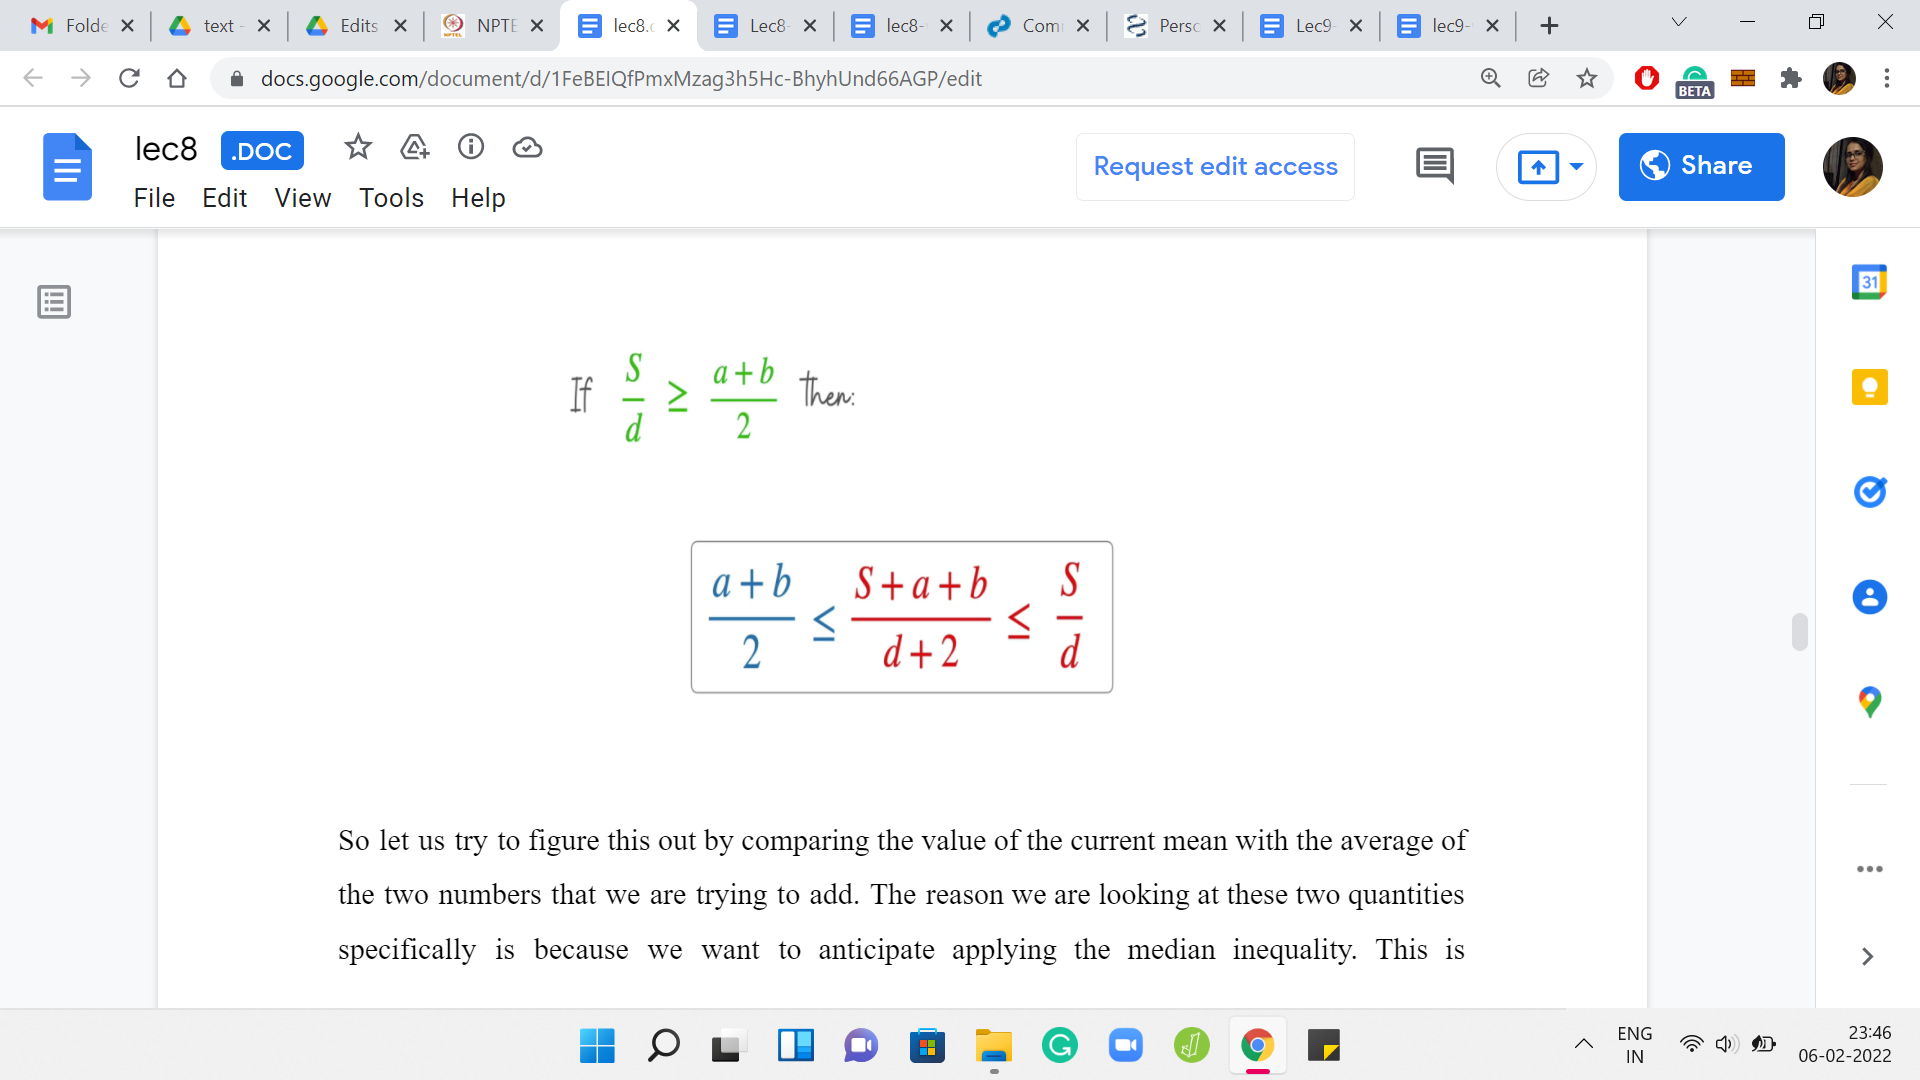Expand the present to meeting dropdown
The height and width of the screenshot is (1080, 1920).
[x=1576, y=166]
